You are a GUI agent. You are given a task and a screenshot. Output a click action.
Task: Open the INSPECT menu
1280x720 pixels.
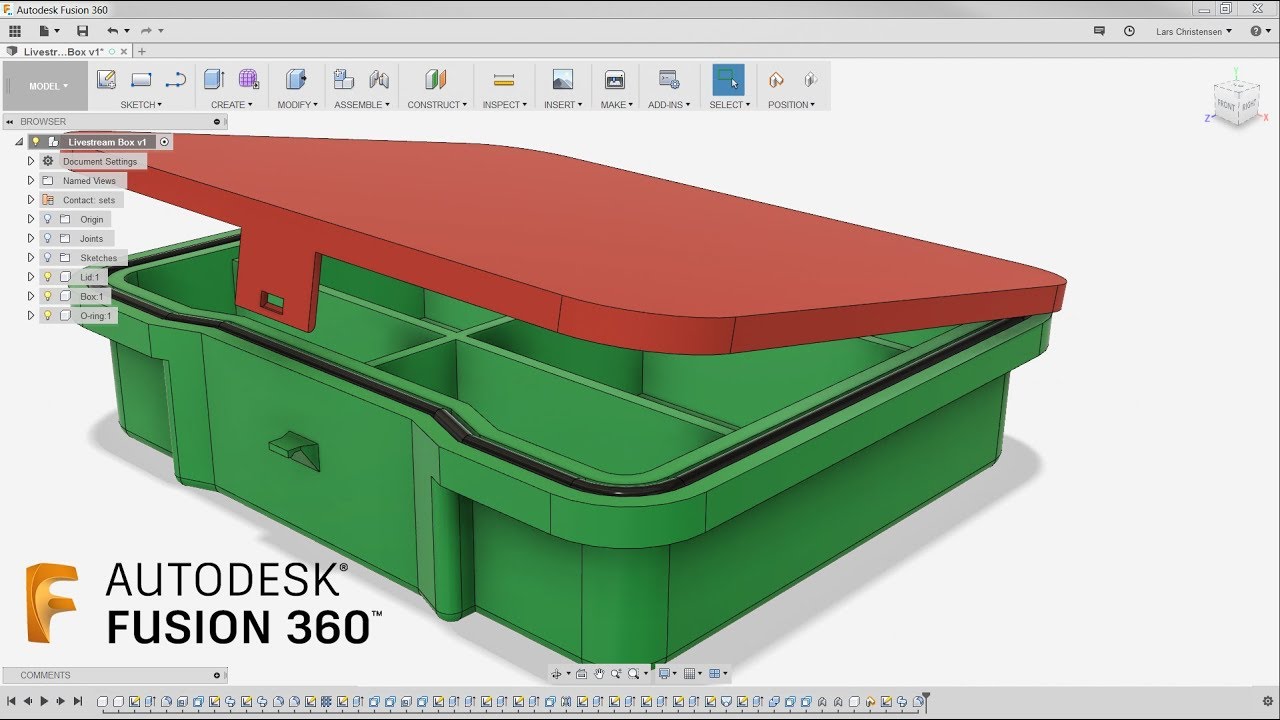[x=505, y=104]
